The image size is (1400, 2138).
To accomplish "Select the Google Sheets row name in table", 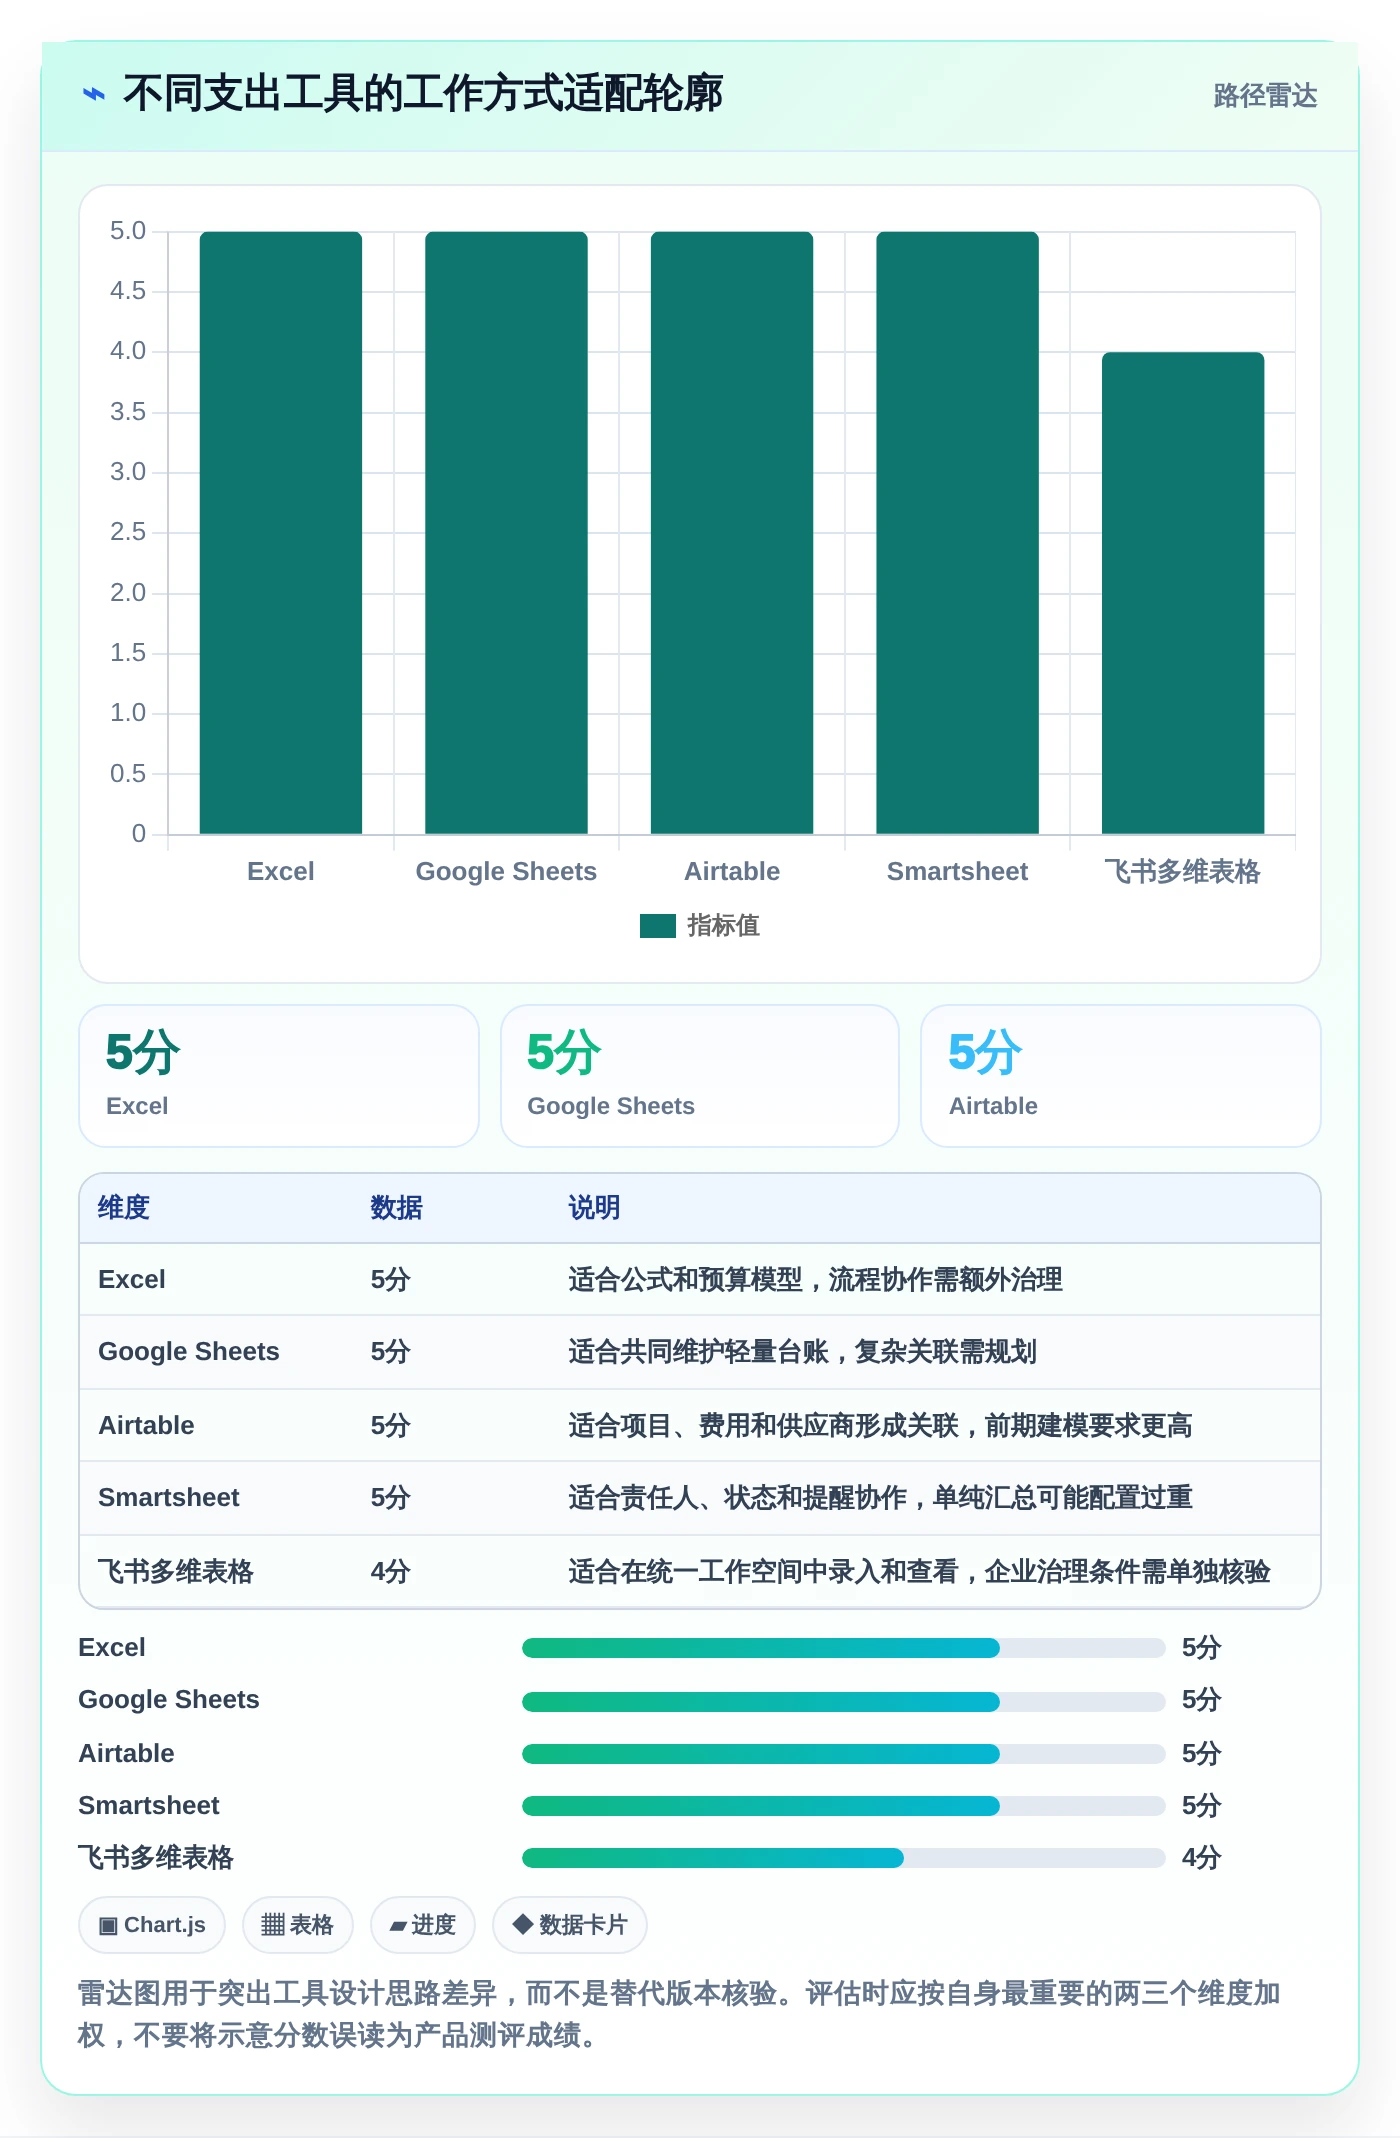I will pos(189,1352).
